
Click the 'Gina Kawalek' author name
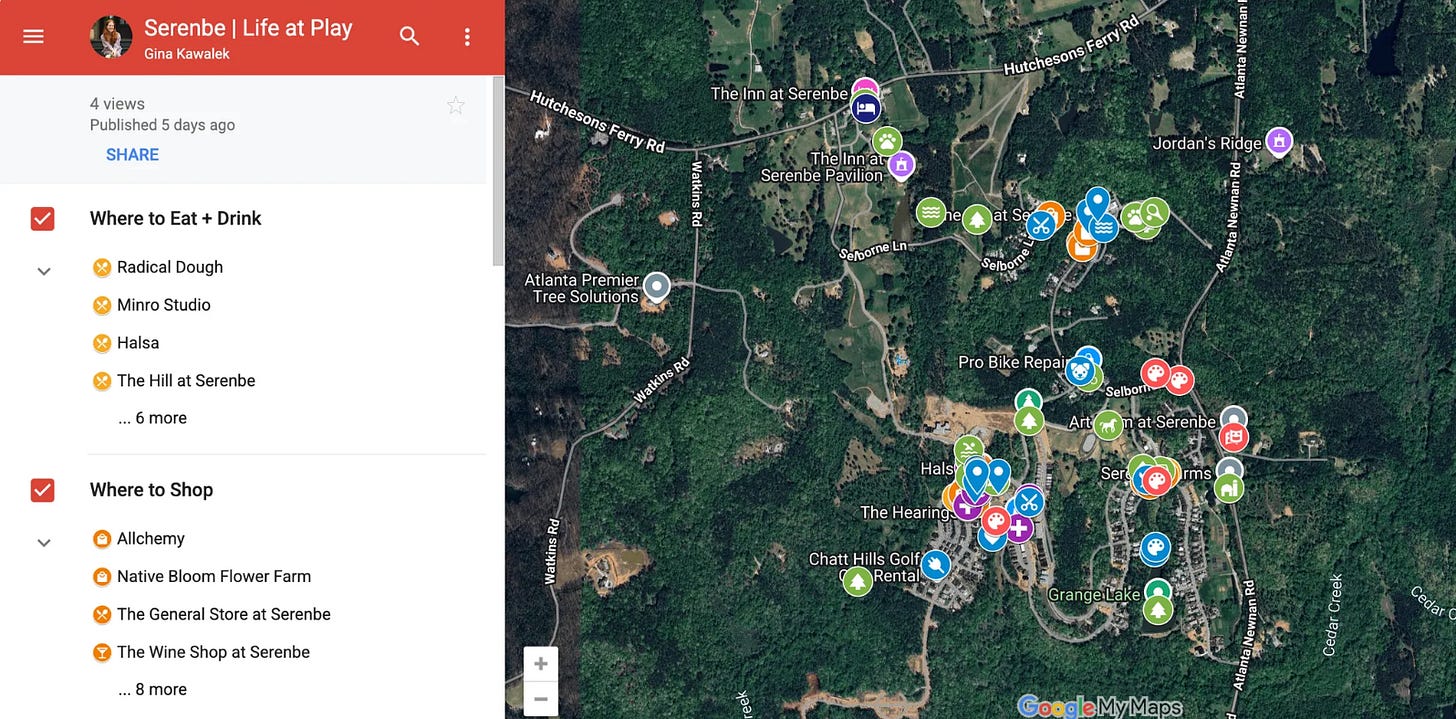coord(187,54)
